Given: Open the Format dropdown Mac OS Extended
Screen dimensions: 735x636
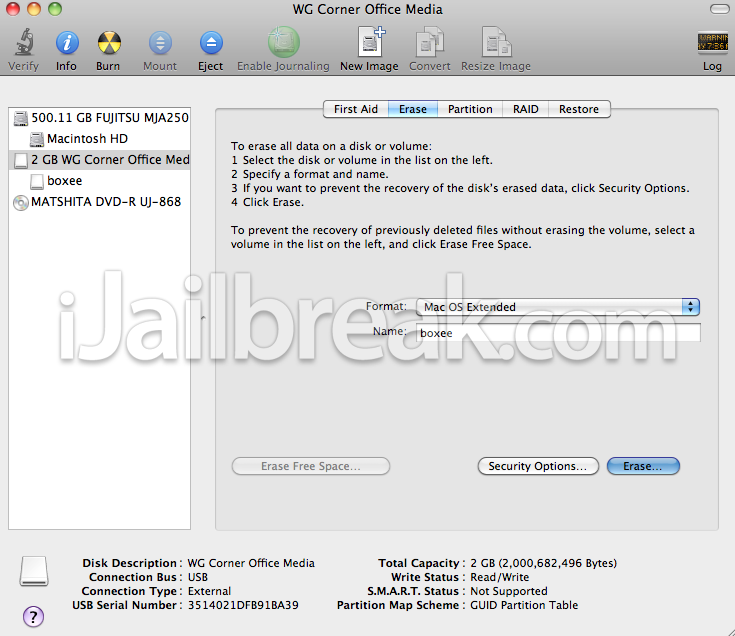Looking at the screenshot, I should [558, 307].
